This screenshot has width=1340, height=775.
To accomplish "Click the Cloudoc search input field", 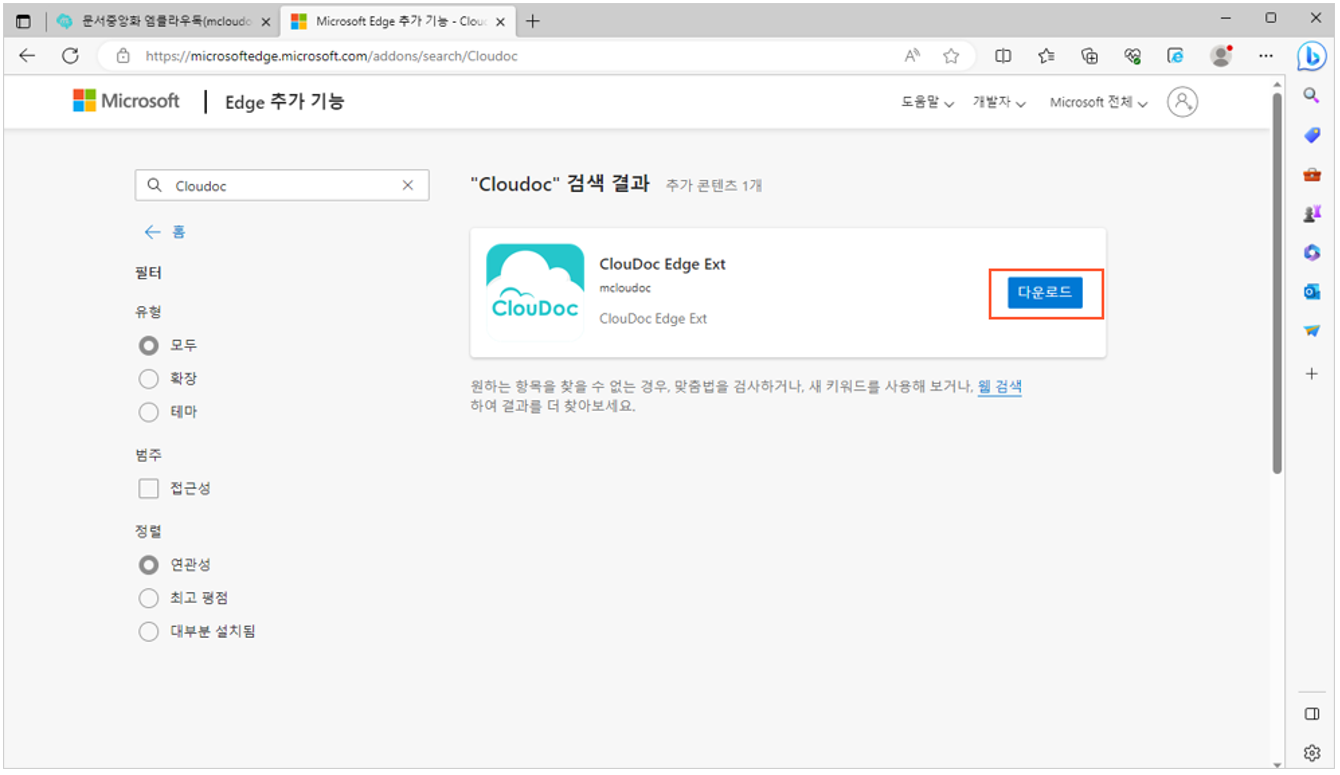I will click(282, 186).
